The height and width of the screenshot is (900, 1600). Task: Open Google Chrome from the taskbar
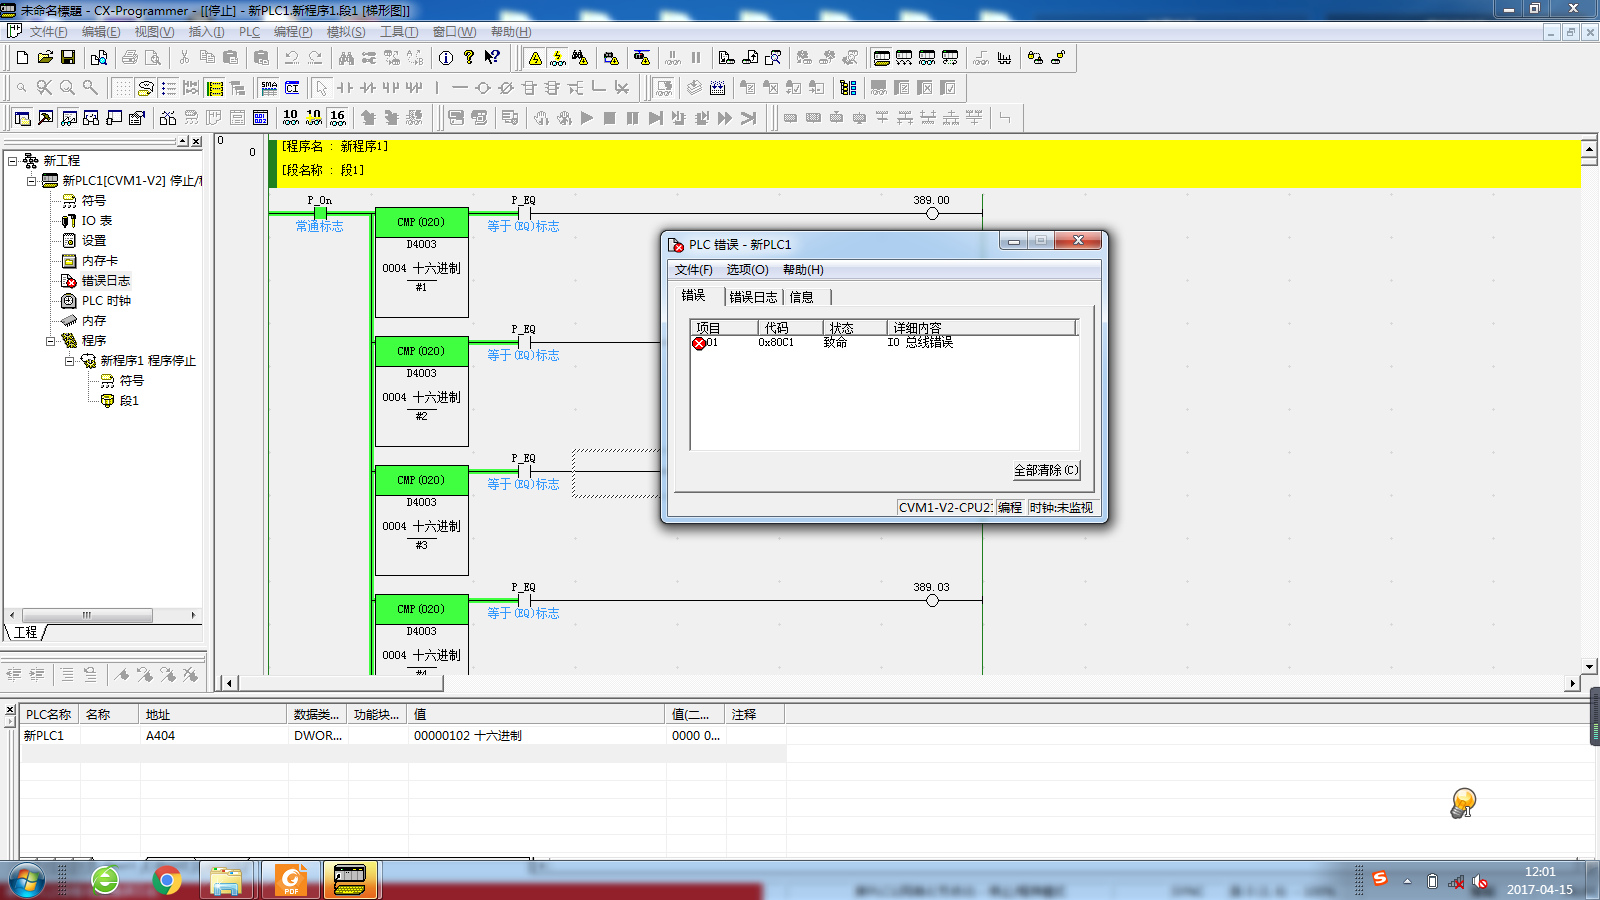(167, 880)
